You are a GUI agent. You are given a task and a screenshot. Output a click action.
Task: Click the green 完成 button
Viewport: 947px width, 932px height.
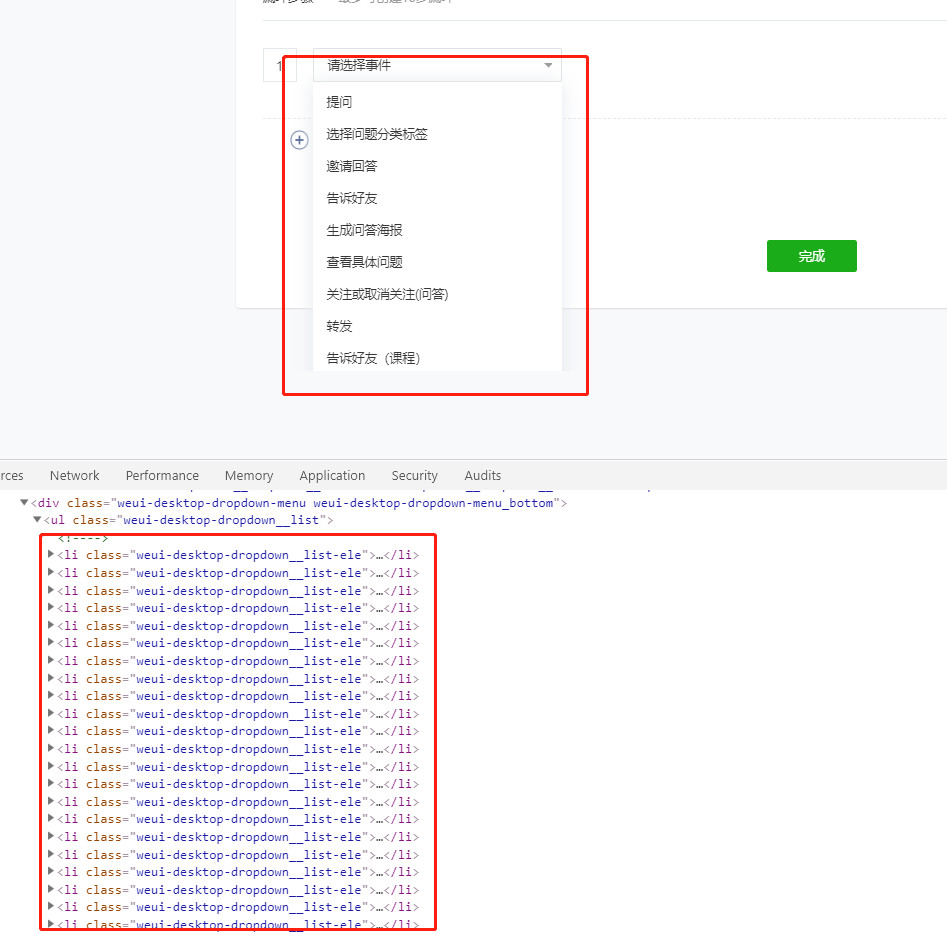812,256
